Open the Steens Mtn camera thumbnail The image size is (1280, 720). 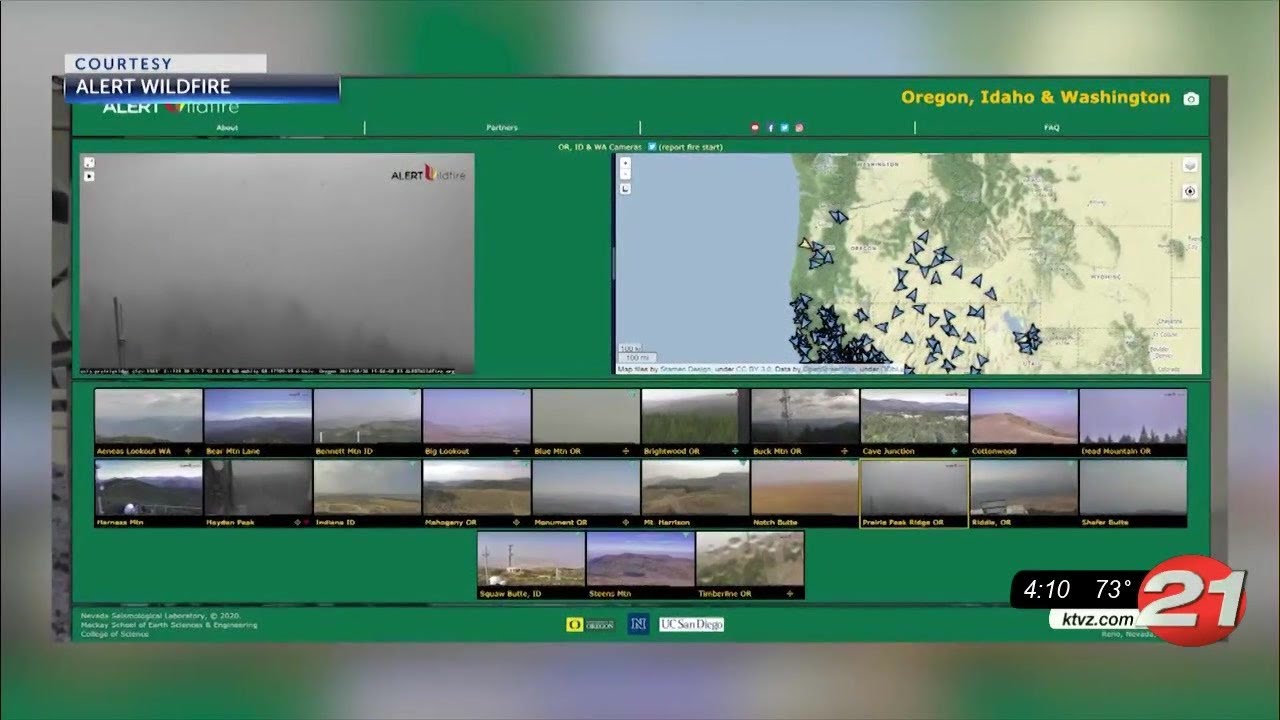pyautogui.click(x=640, y=565)
